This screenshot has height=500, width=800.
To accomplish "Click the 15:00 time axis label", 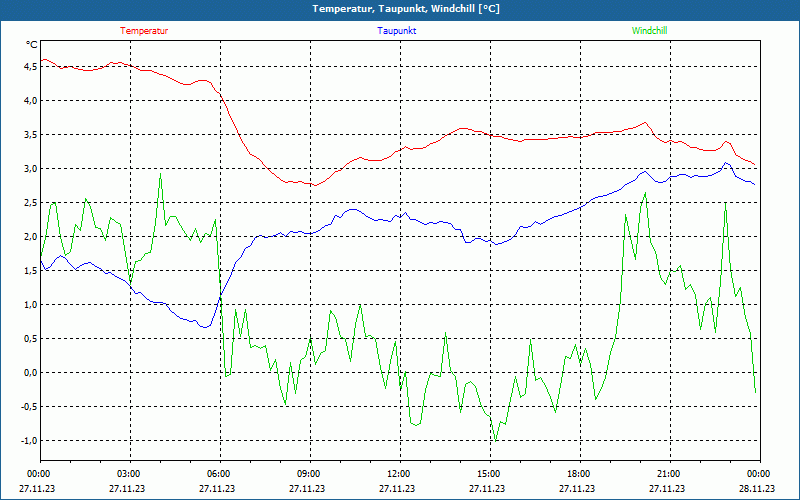I will coord(490,474).
